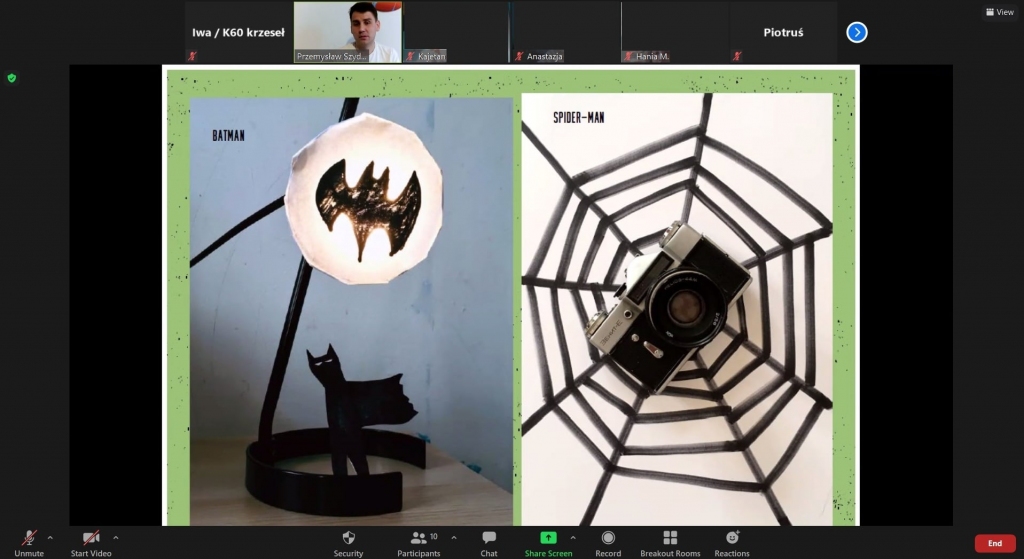
Task: Click the muted mic icon on Iwa's tile
Action: tap(192, 56)
